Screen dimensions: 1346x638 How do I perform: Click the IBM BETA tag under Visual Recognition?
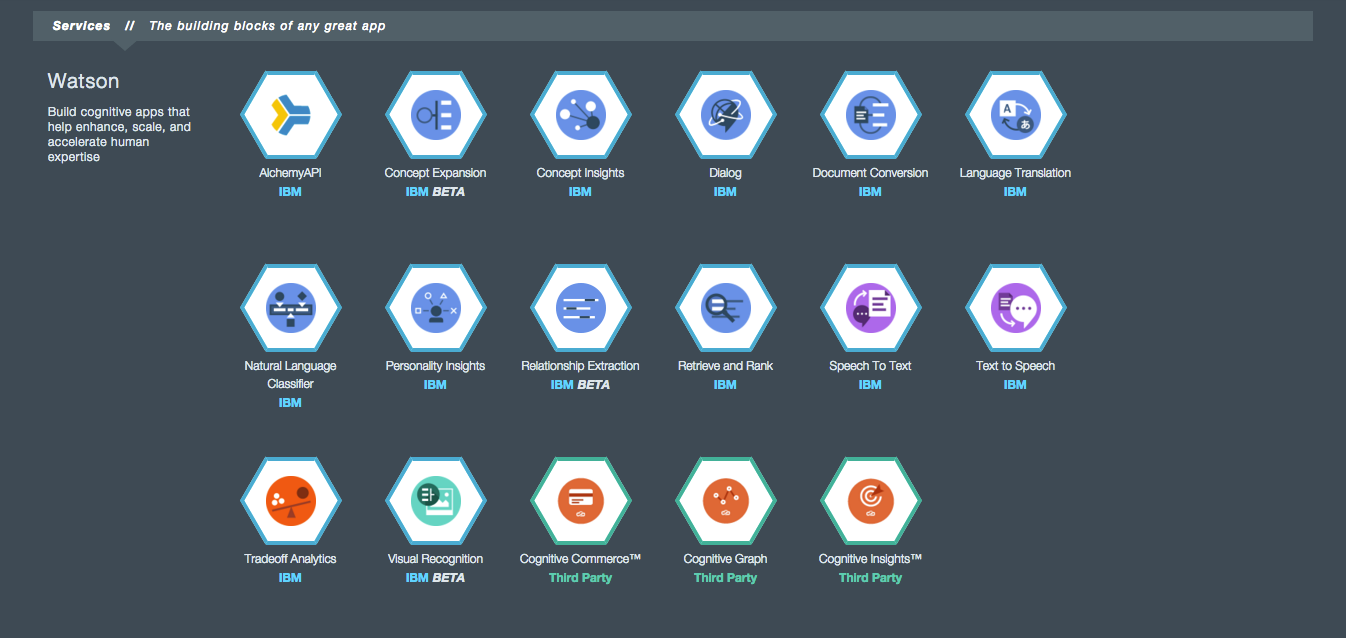(x=435, y=578)
